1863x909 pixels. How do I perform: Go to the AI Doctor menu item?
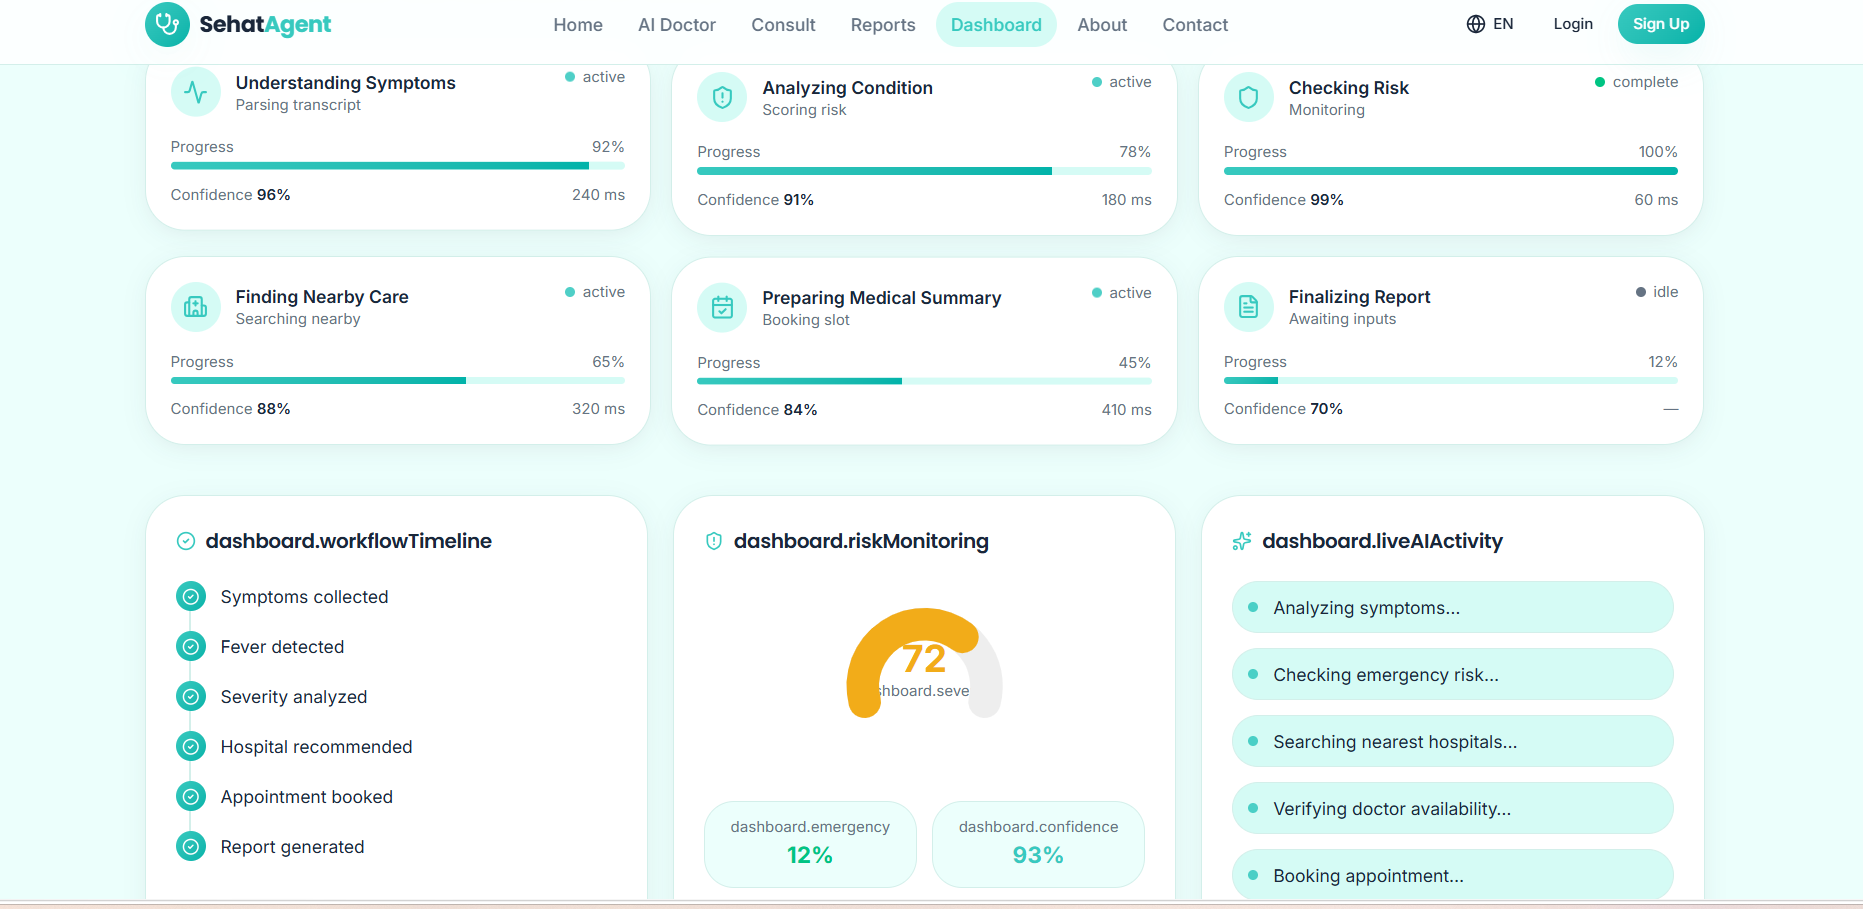[677, 25]
